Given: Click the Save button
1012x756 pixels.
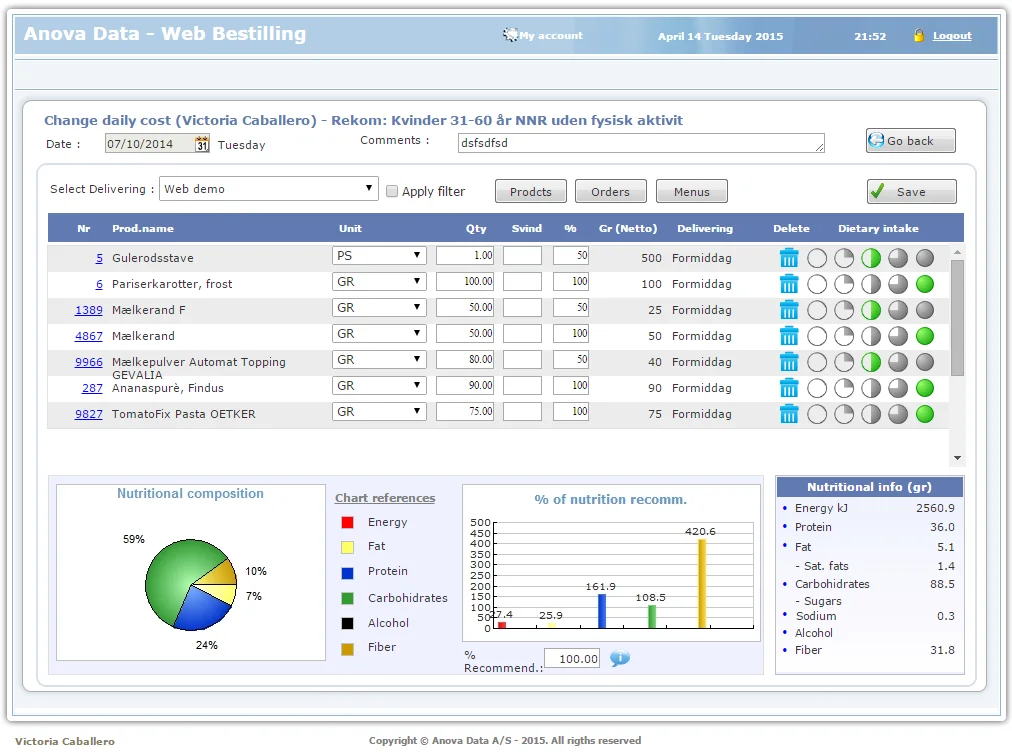Looking at the screenshot, I should 911,192.
